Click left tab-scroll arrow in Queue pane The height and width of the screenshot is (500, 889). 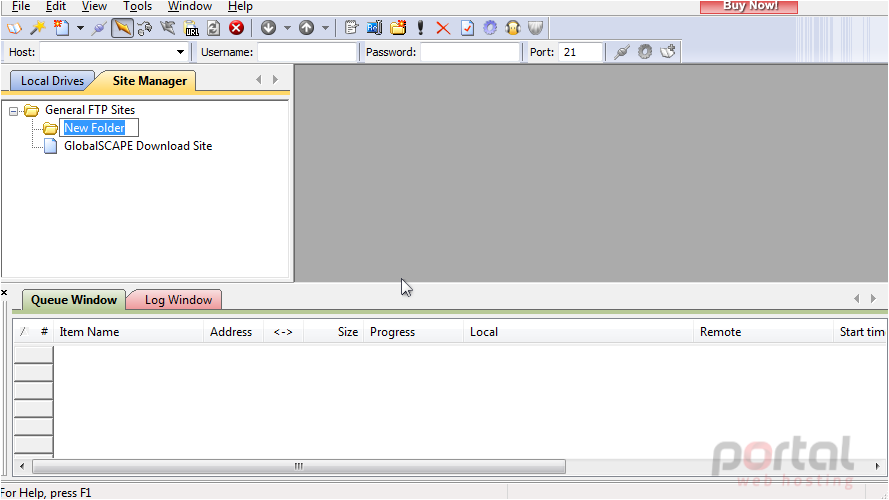point(857,299)
